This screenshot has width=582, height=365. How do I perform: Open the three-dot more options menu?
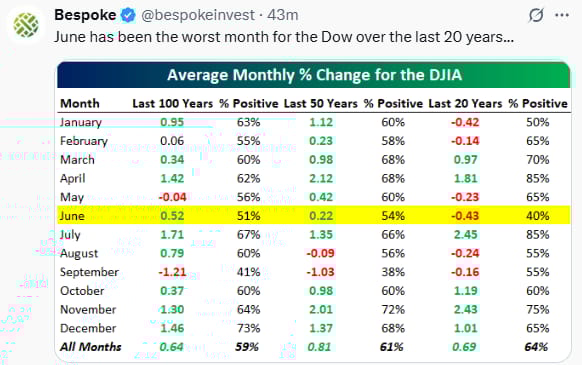coord(562,15)
